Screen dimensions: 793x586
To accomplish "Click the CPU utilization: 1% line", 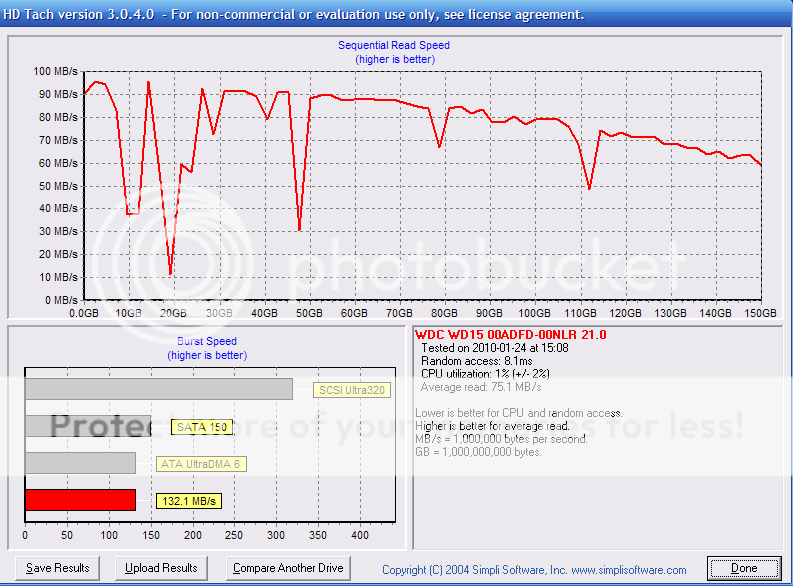I will [485, 374].
